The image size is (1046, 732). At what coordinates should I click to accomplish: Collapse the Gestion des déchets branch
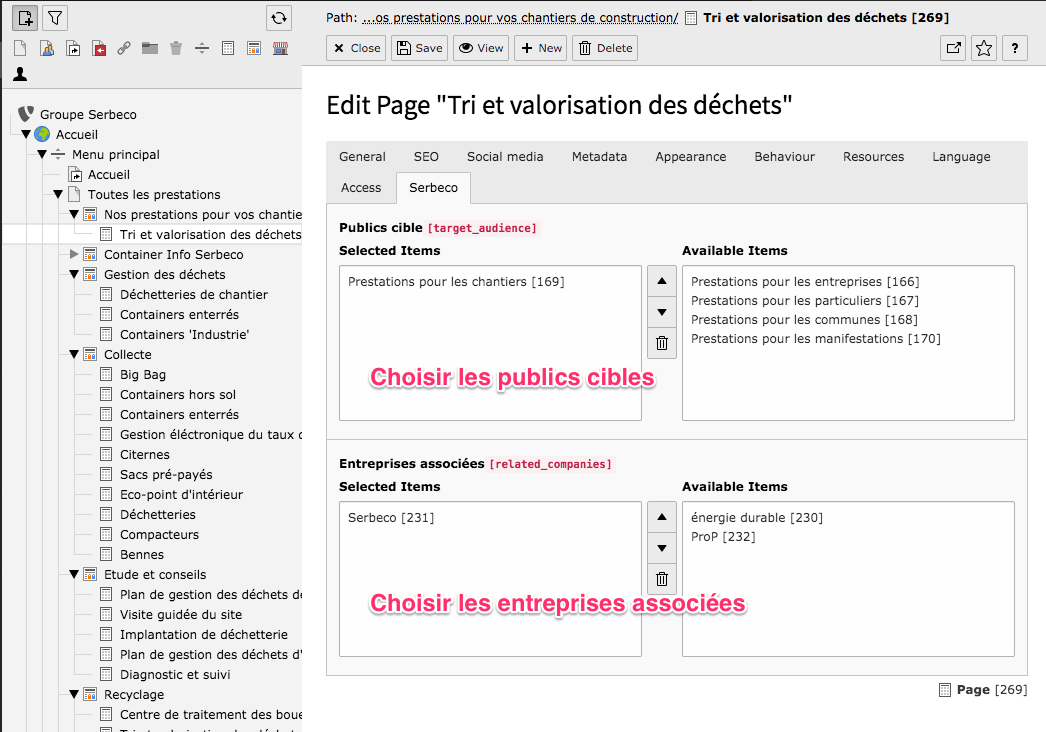pos(75,274)
